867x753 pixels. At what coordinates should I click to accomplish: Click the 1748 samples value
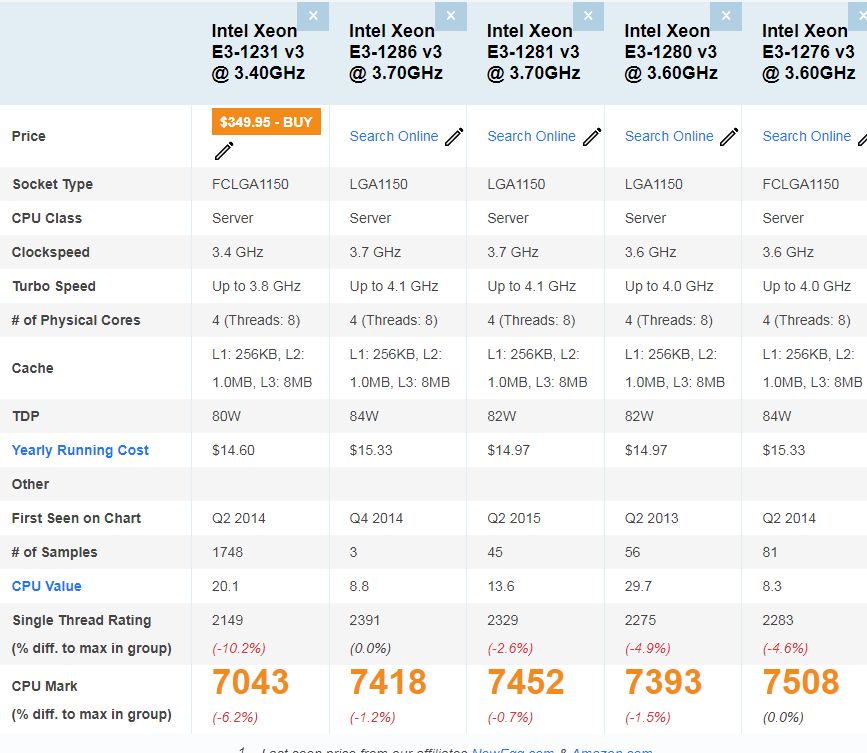click(227, 552)
